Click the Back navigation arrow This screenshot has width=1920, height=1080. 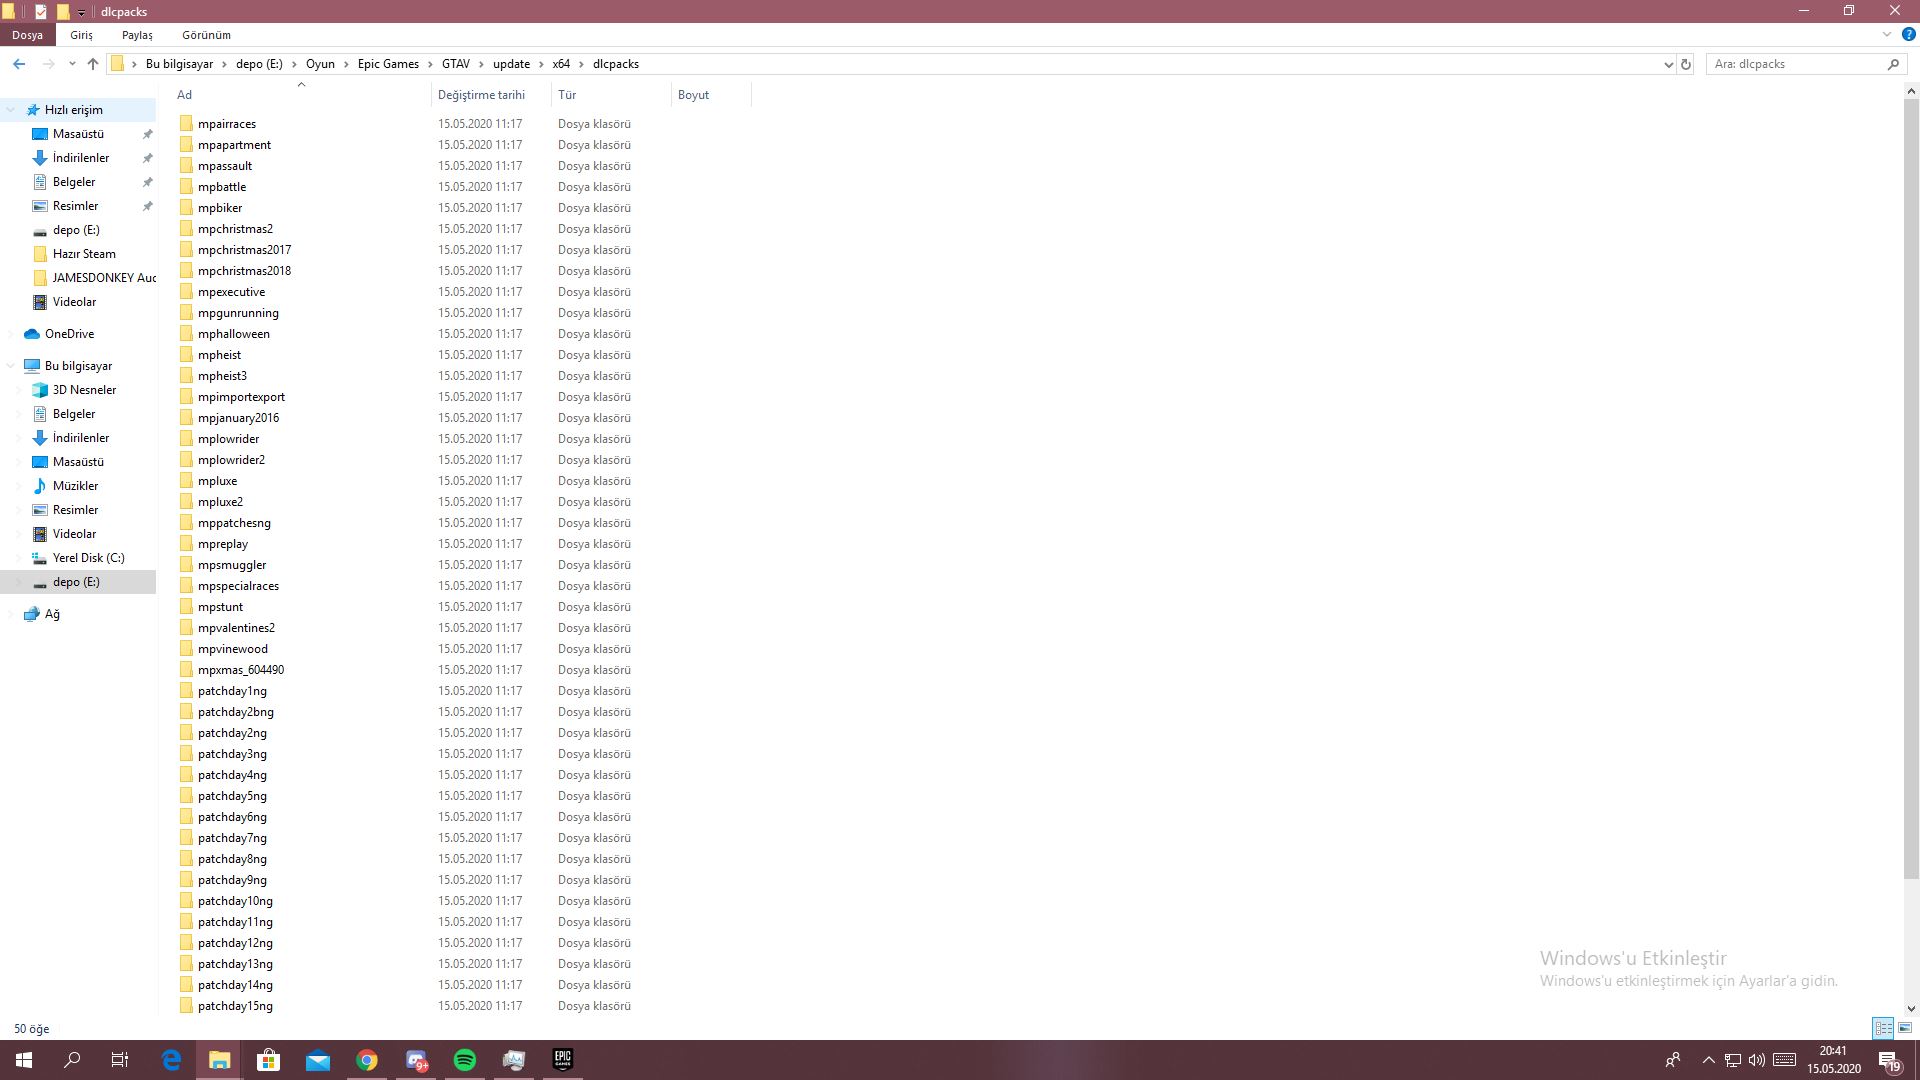19,64
